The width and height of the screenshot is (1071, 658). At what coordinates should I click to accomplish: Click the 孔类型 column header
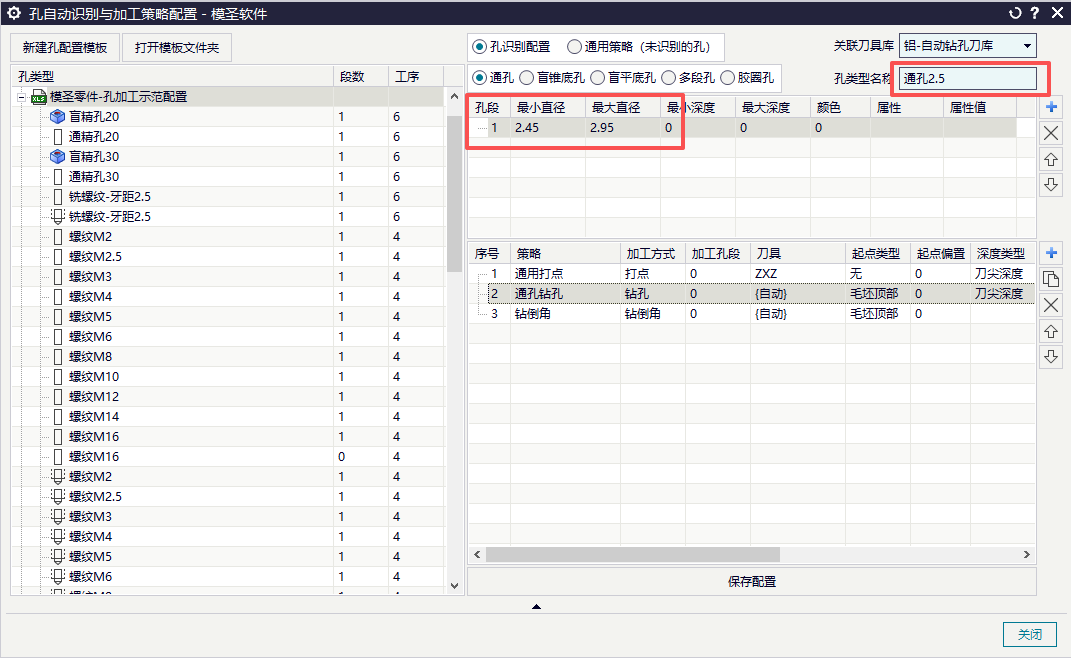pos(172,77)
